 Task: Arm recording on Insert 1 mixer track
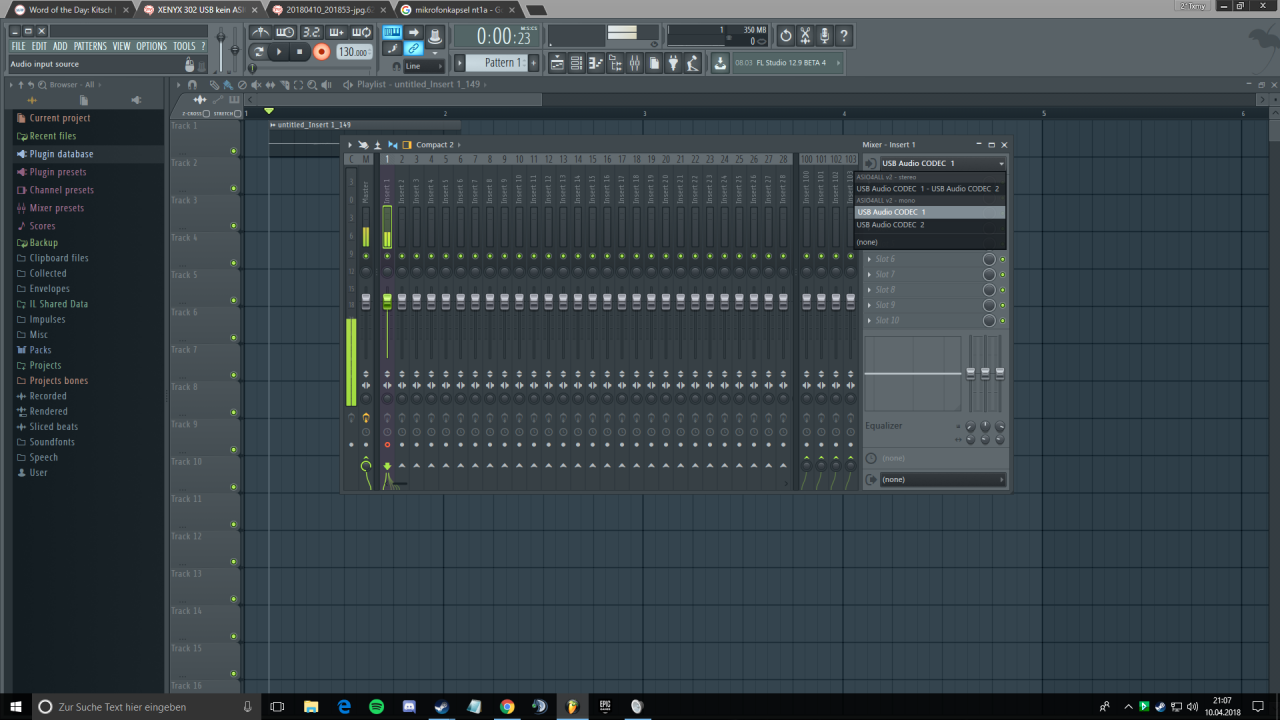click(x=387, y=444)
